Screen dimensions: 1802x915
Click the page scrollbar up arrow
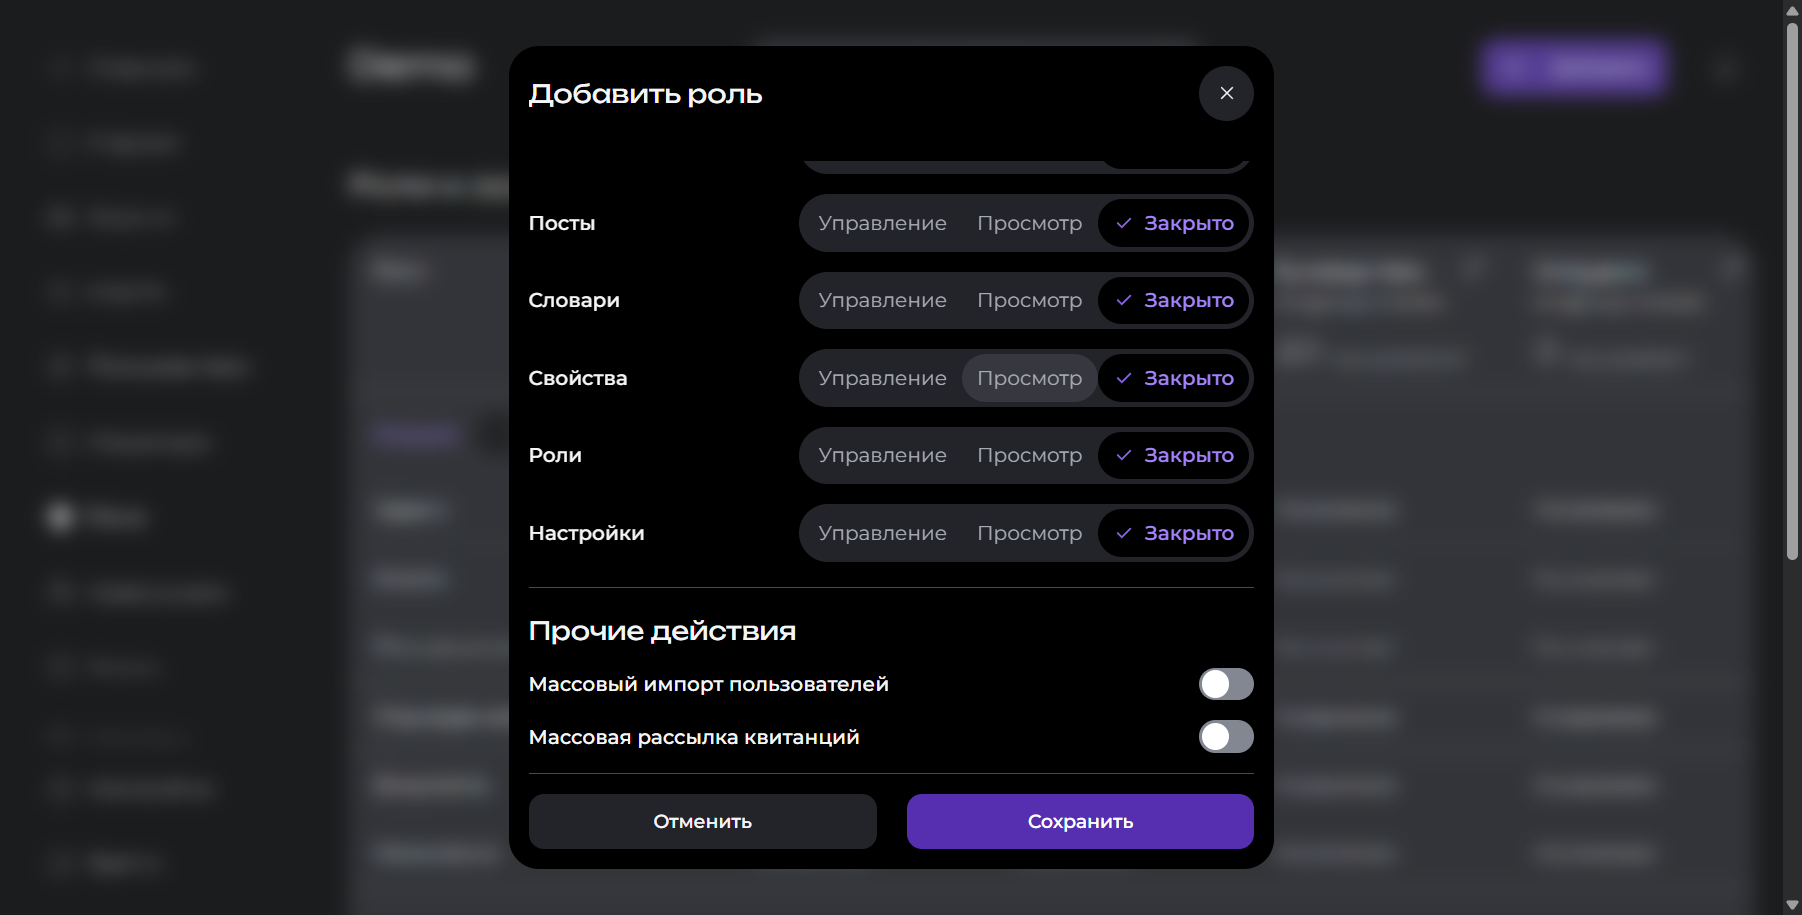tap(1792, 10)
